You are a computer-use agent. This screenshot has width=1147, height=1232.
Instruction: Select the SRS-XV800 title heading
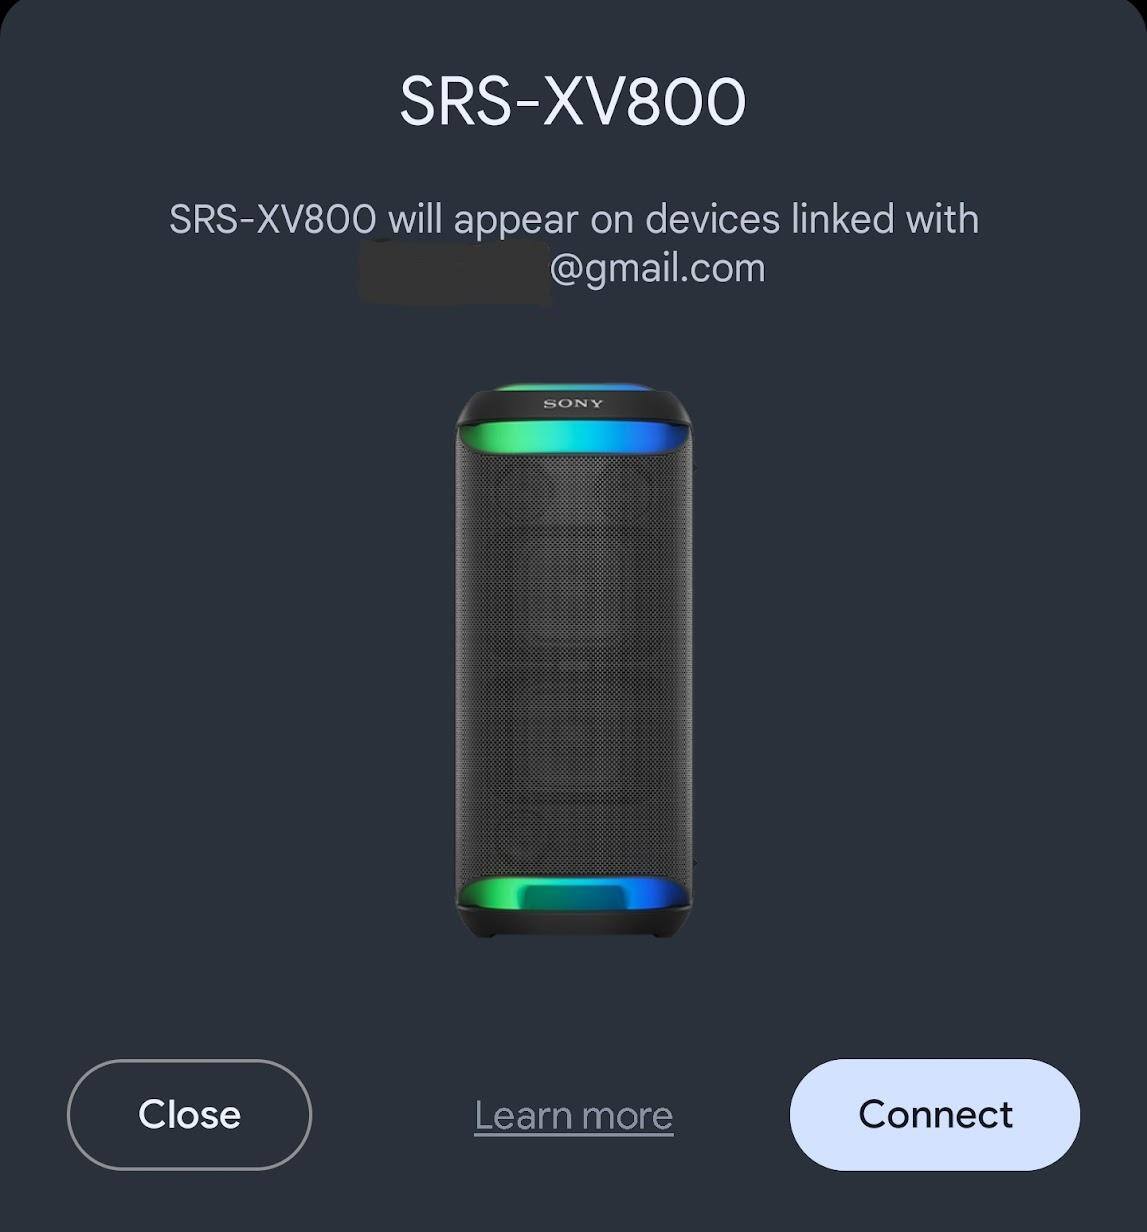click(x=573, y=101)
